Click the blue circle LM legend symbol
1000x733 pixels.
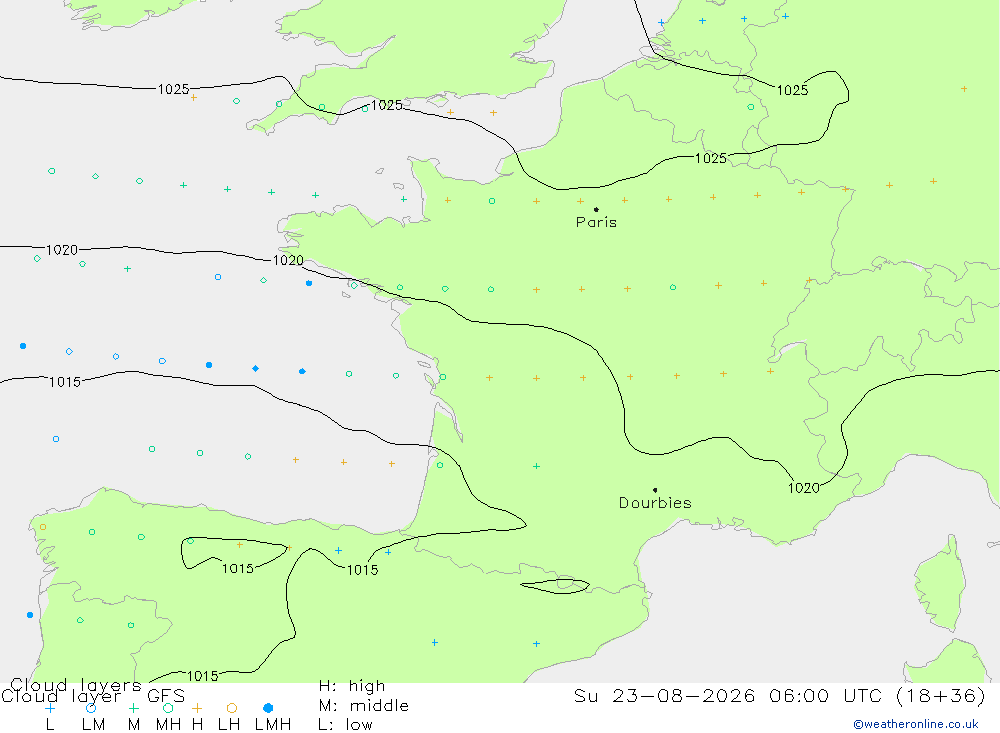click(x=91, y=708)
